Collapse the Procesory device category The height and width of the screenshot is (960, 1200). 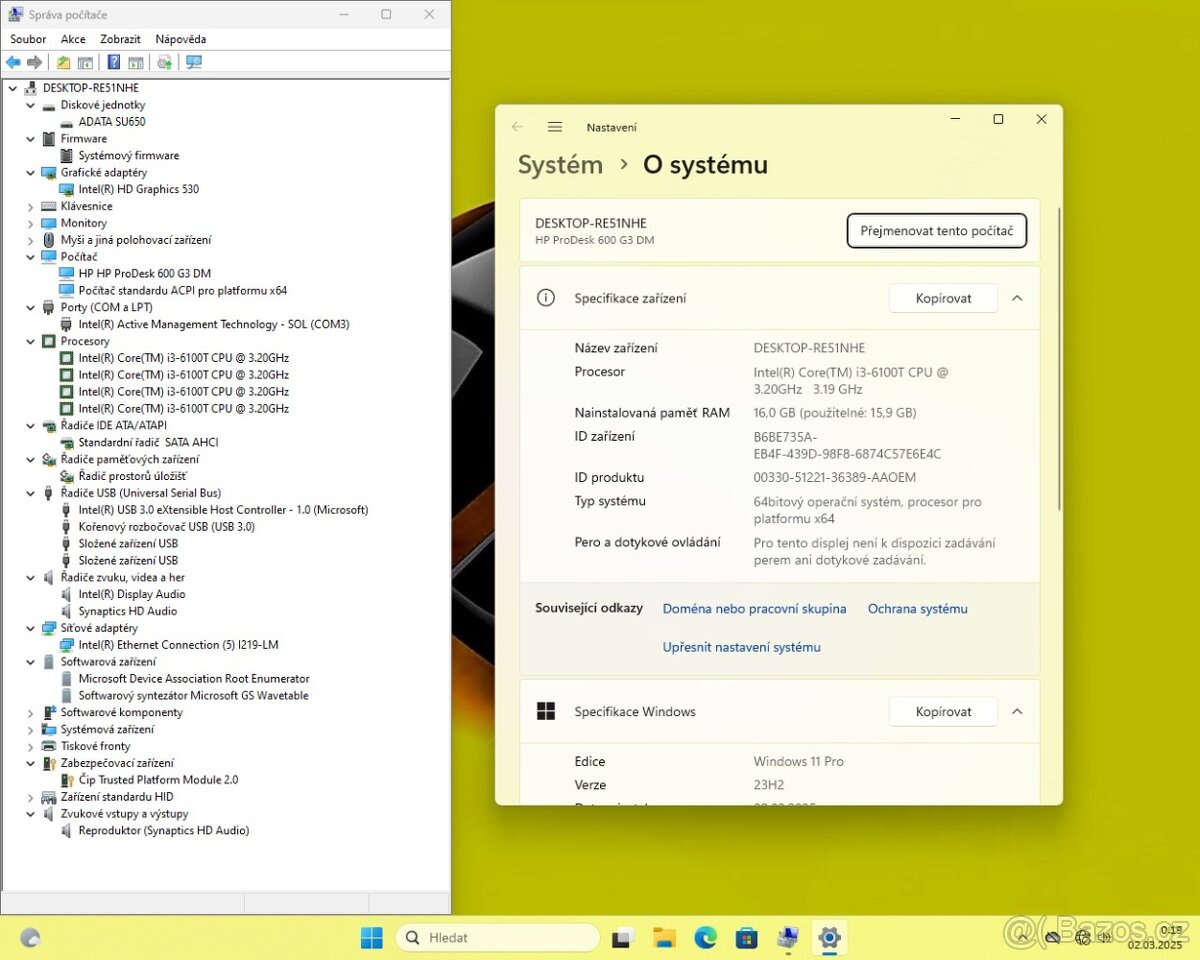click(31, 341)
